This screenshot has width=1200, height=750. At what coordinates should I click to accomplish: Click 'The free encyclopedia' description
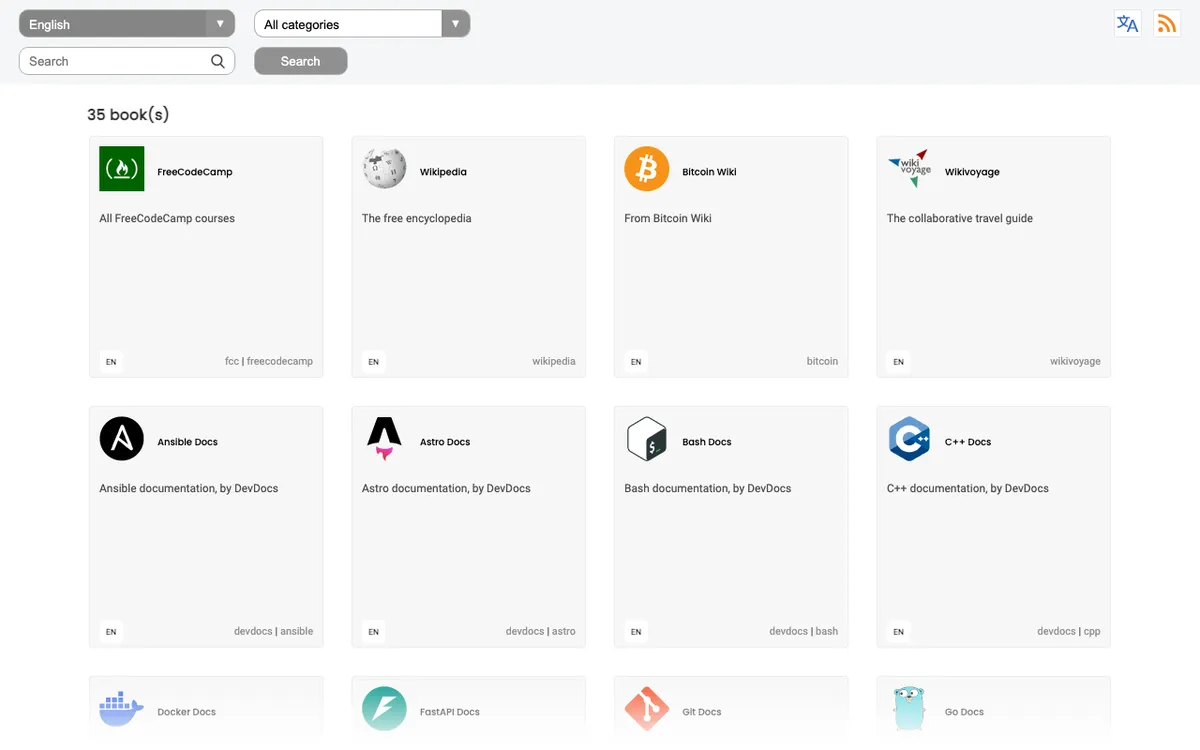(417, 218)
